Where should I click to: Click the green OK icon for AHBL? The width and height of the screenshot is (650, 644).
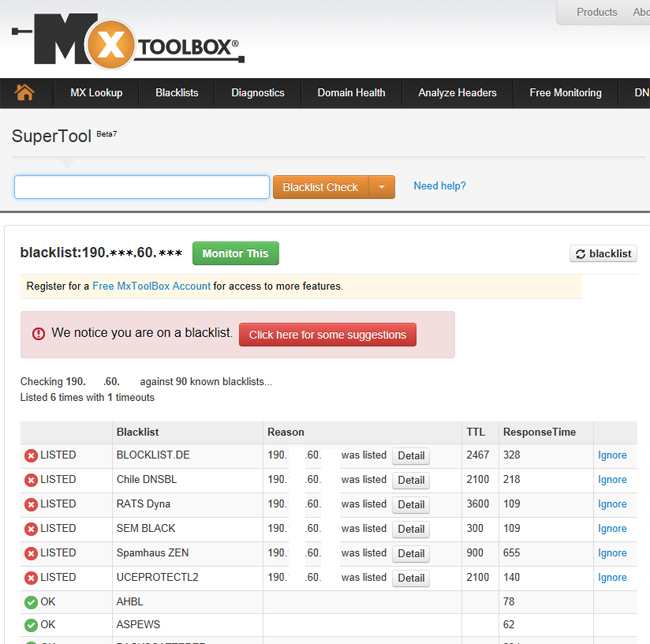point(31,602)
